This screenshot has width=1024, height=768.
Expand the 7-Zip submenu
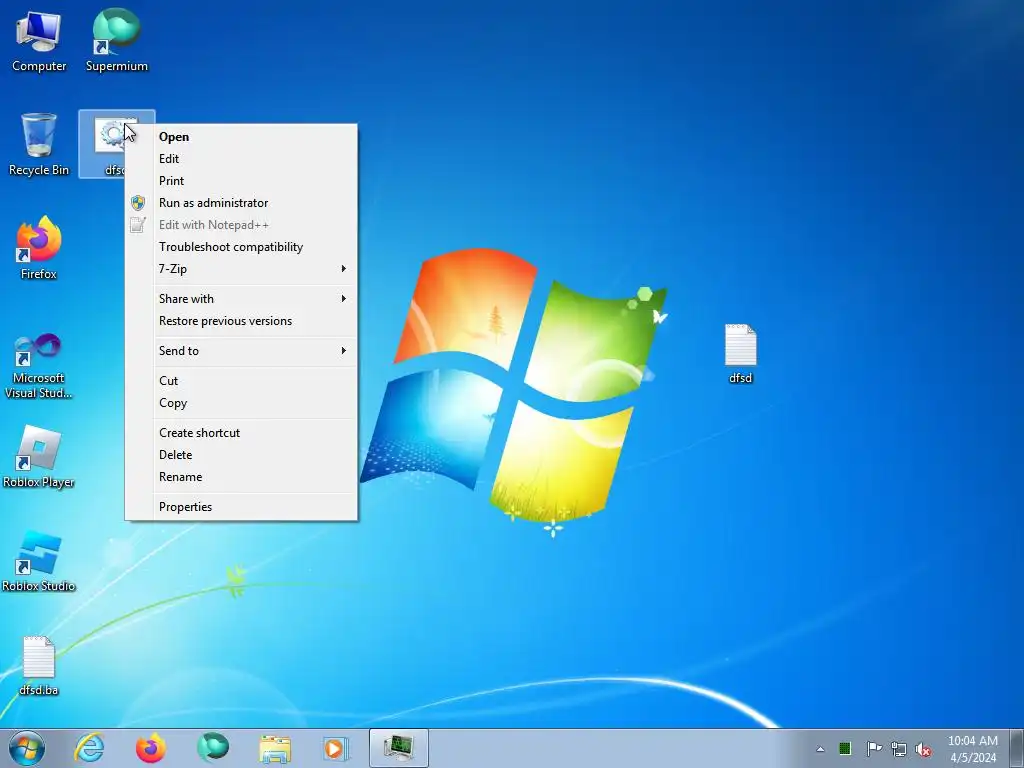pos(241,269)
